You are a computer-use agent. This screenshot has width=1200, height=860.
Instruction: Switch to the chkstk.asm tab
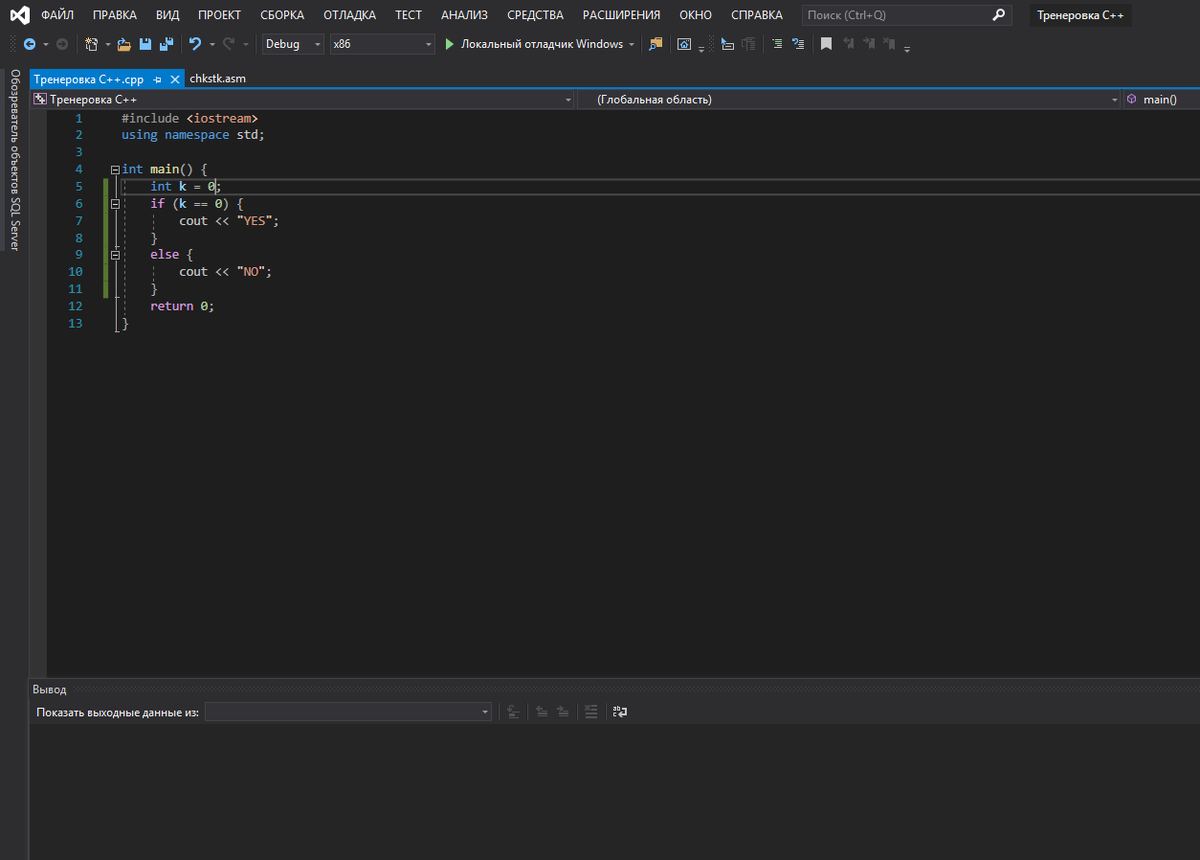[x=217, y=79]
